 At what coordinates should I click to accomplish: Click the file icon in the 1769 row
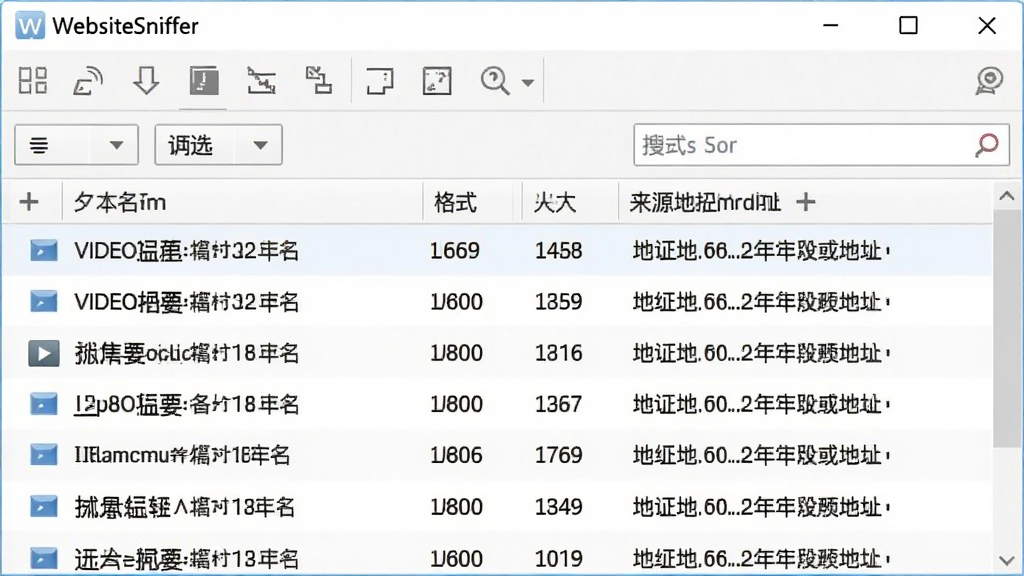point(44,455)
